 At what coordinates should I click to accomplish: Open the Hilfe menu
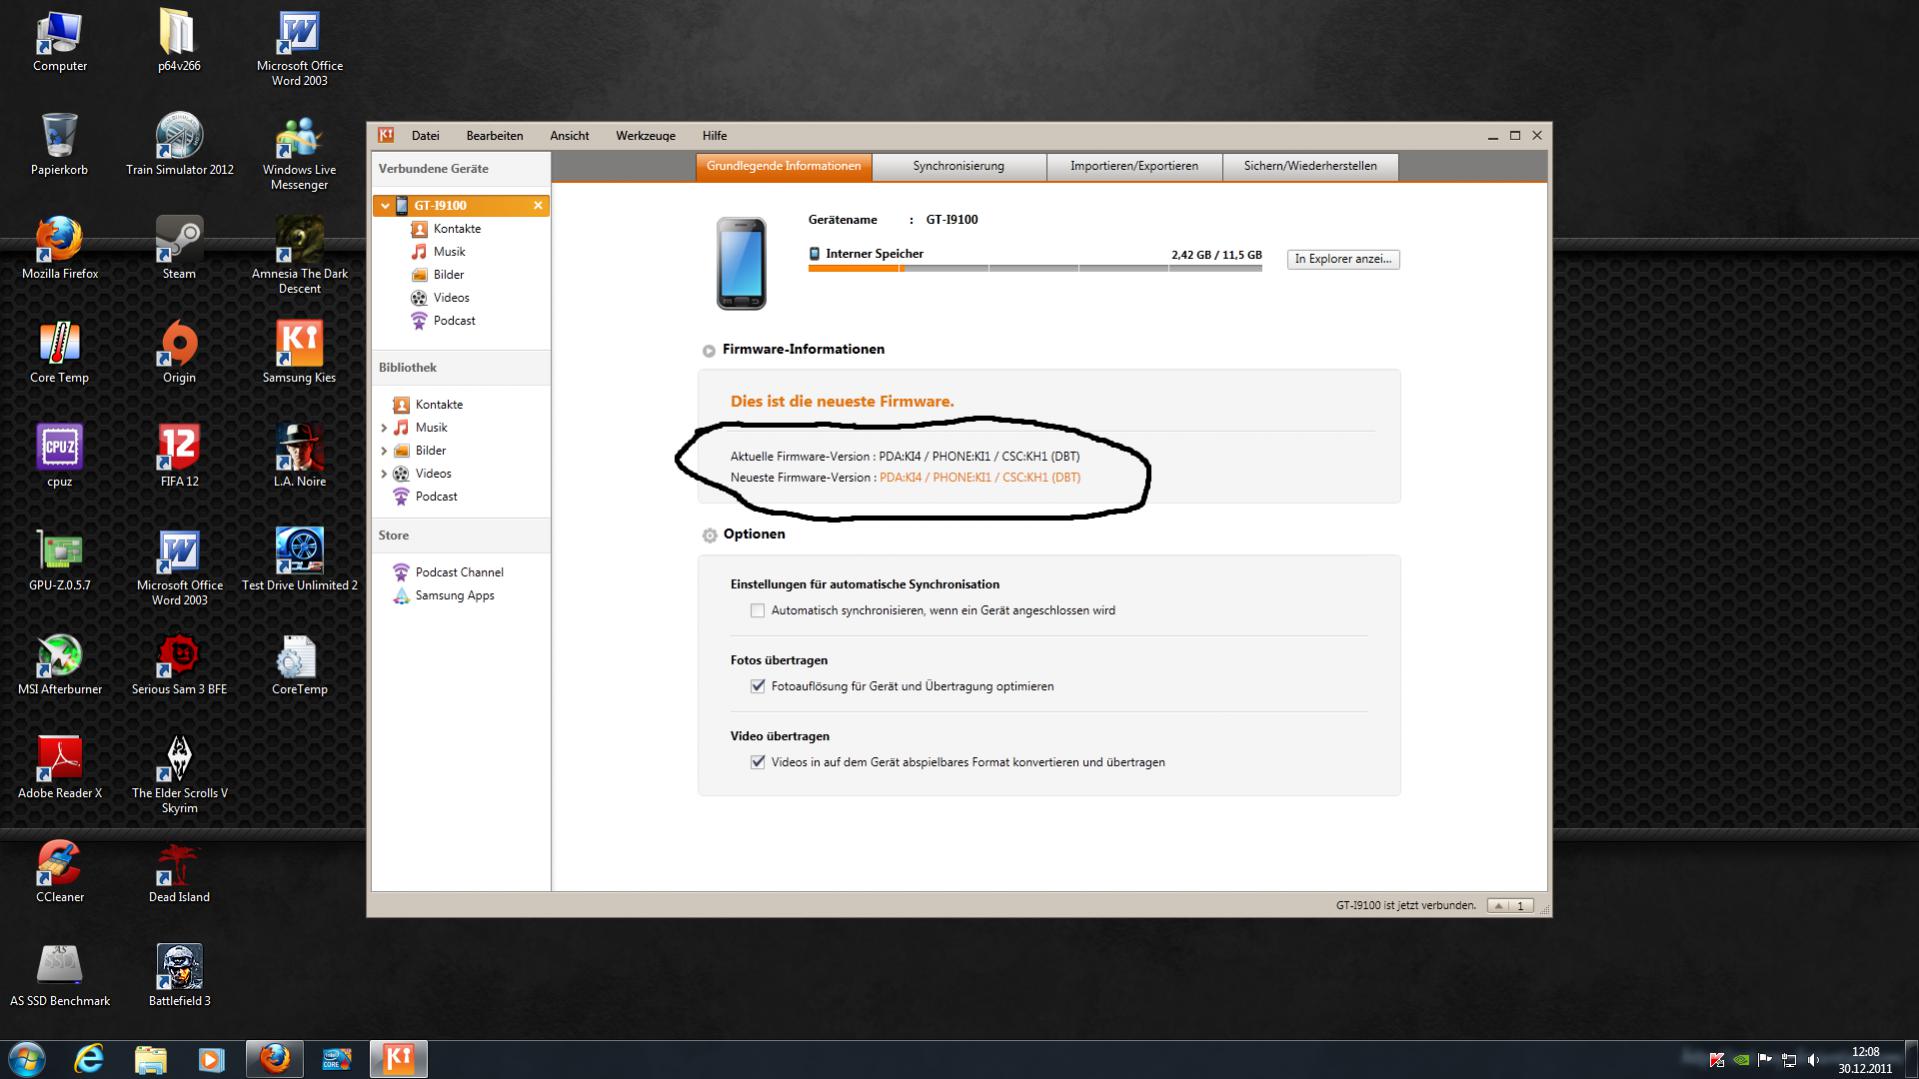[x=714, y=136]
